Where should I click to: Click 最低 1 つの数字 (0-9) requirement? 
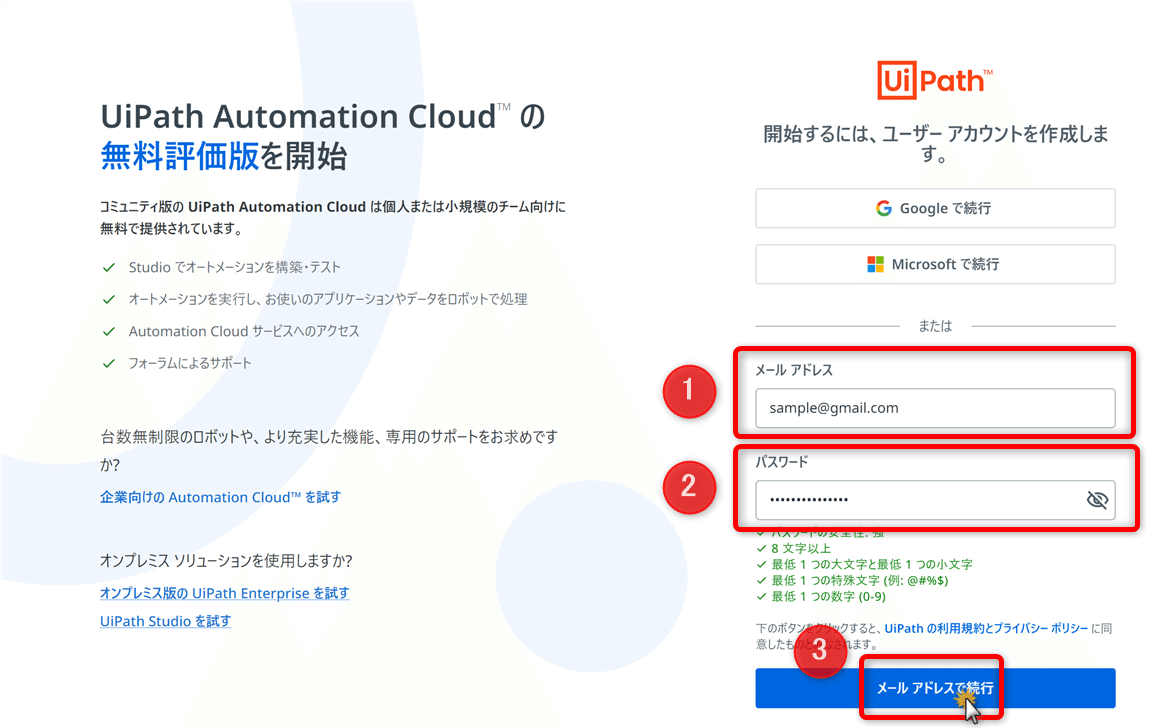(x=828, y=596)
